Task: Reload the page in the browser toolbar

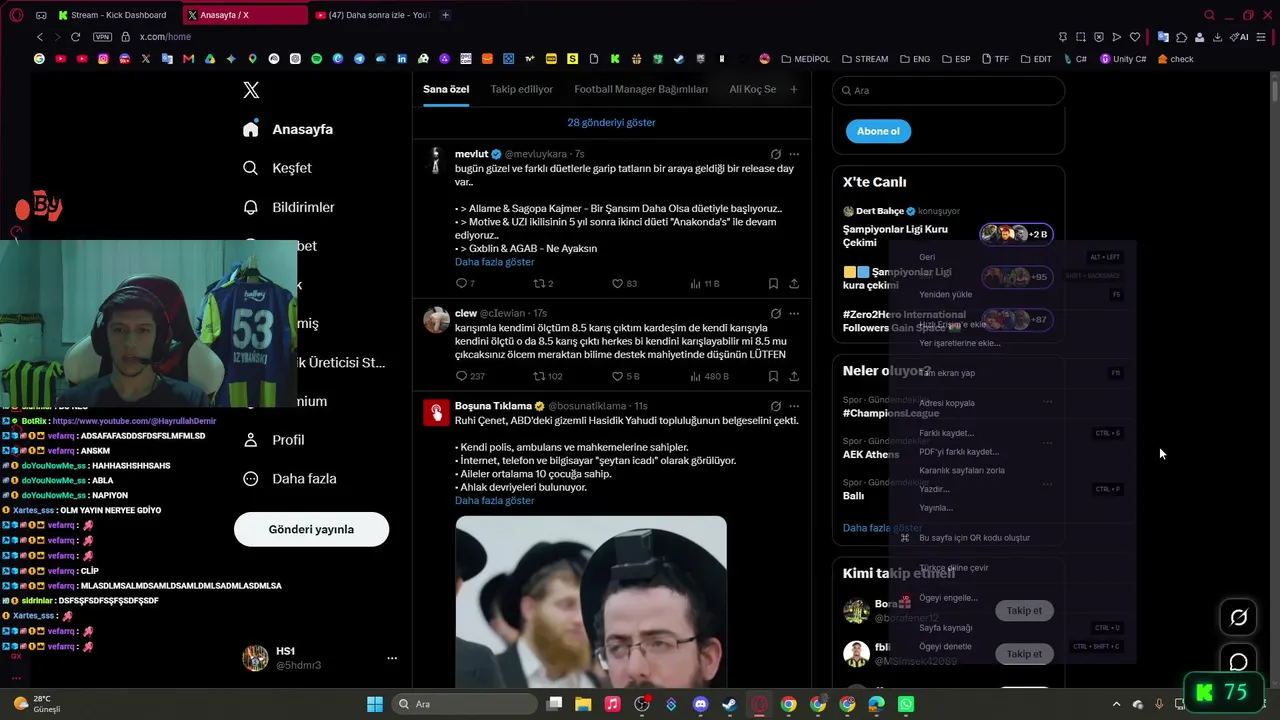Action: (x=75, y=37)
